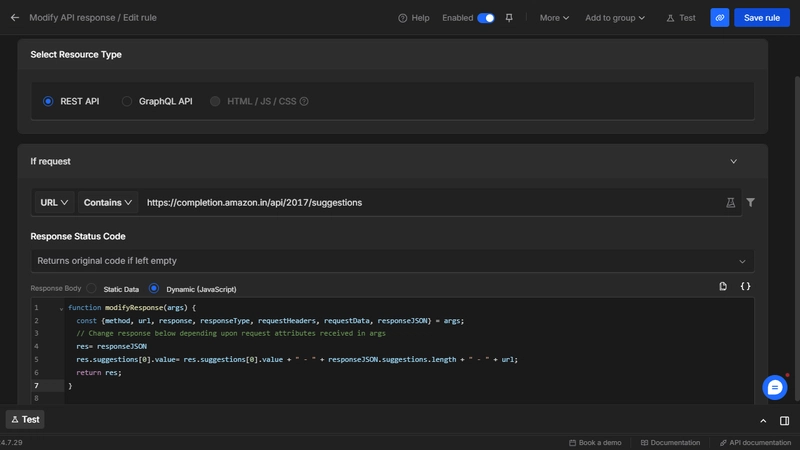Click the page vertical scrollbar
This screenshot has width=800, height=450.
click(797, 240)
